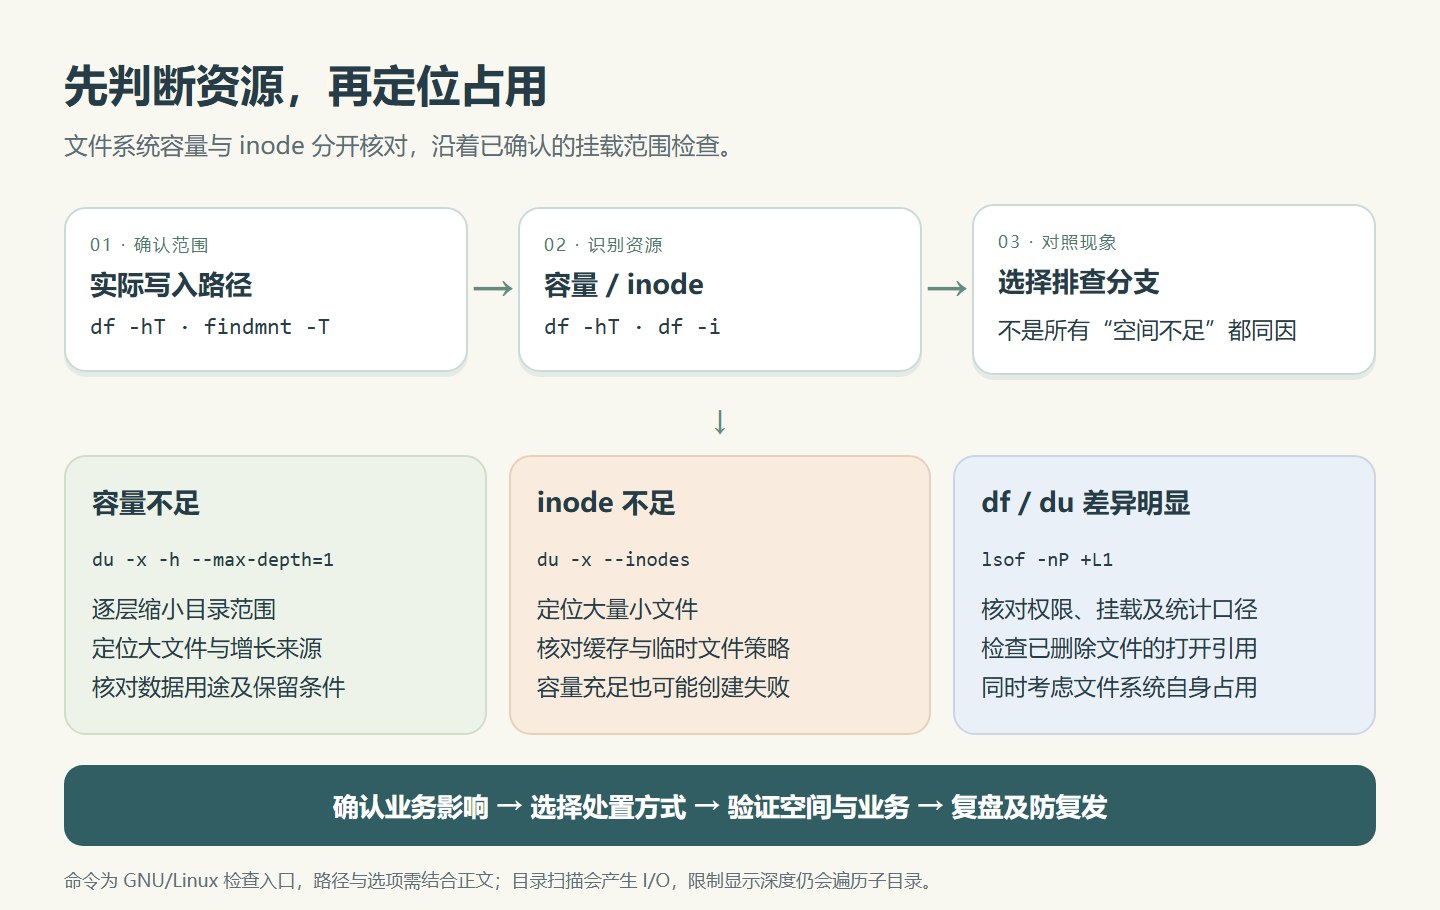Click the line 核对权限、挂载及统计口径

tap(1120, 609)
